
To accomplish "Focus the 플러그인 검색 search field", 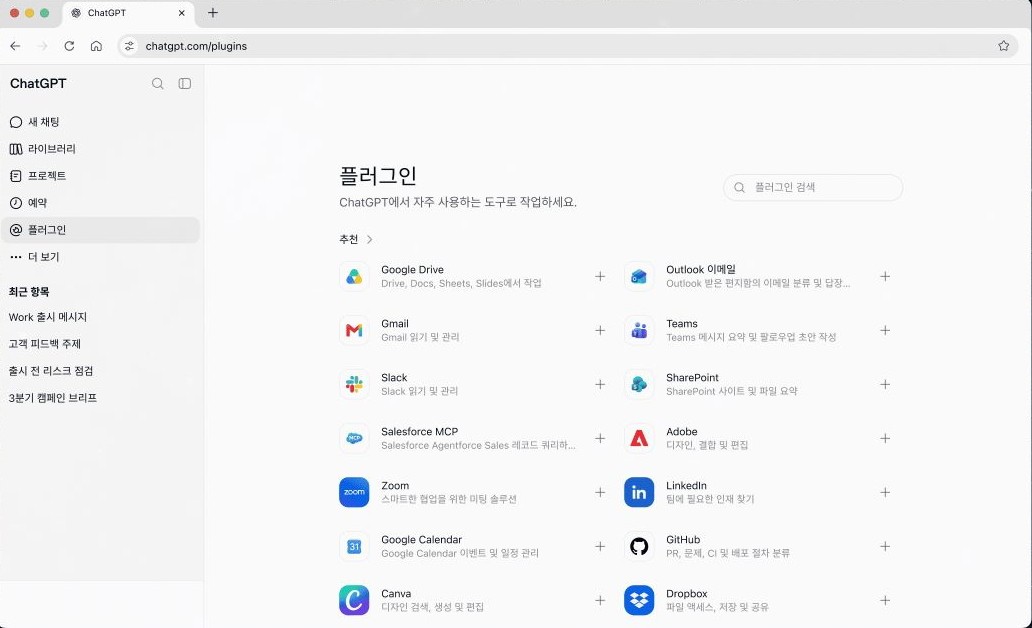I will (x=813, y=188).
